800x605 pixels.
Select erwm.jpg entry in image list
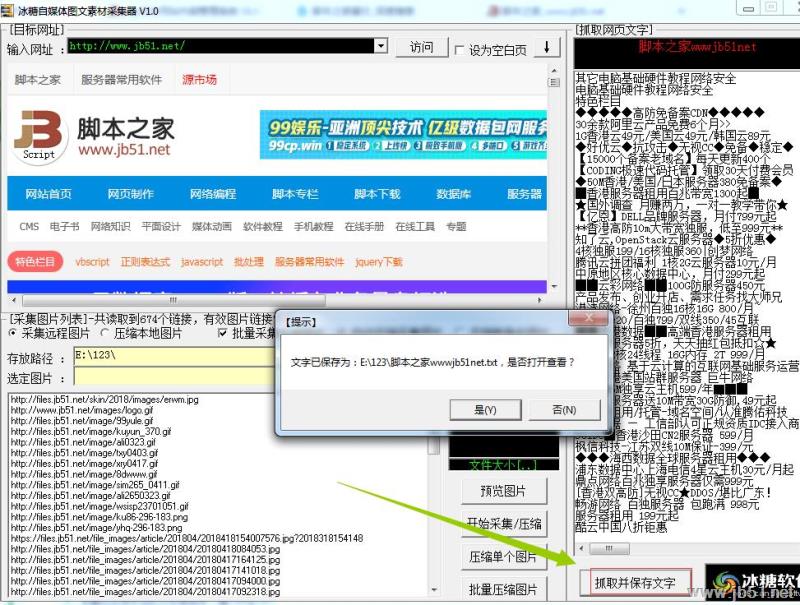pos(104,399)
